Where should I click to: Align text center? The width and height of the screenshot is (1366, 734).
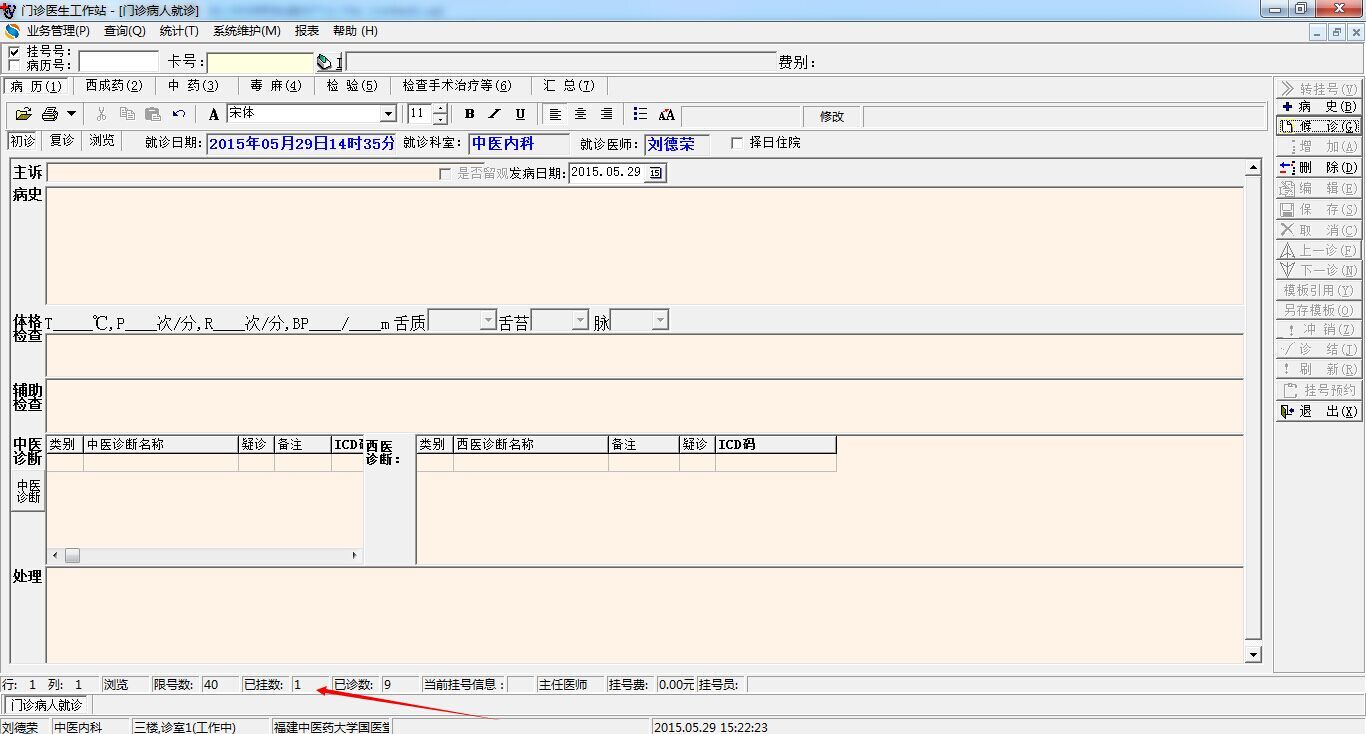click(x=581, y=115)
